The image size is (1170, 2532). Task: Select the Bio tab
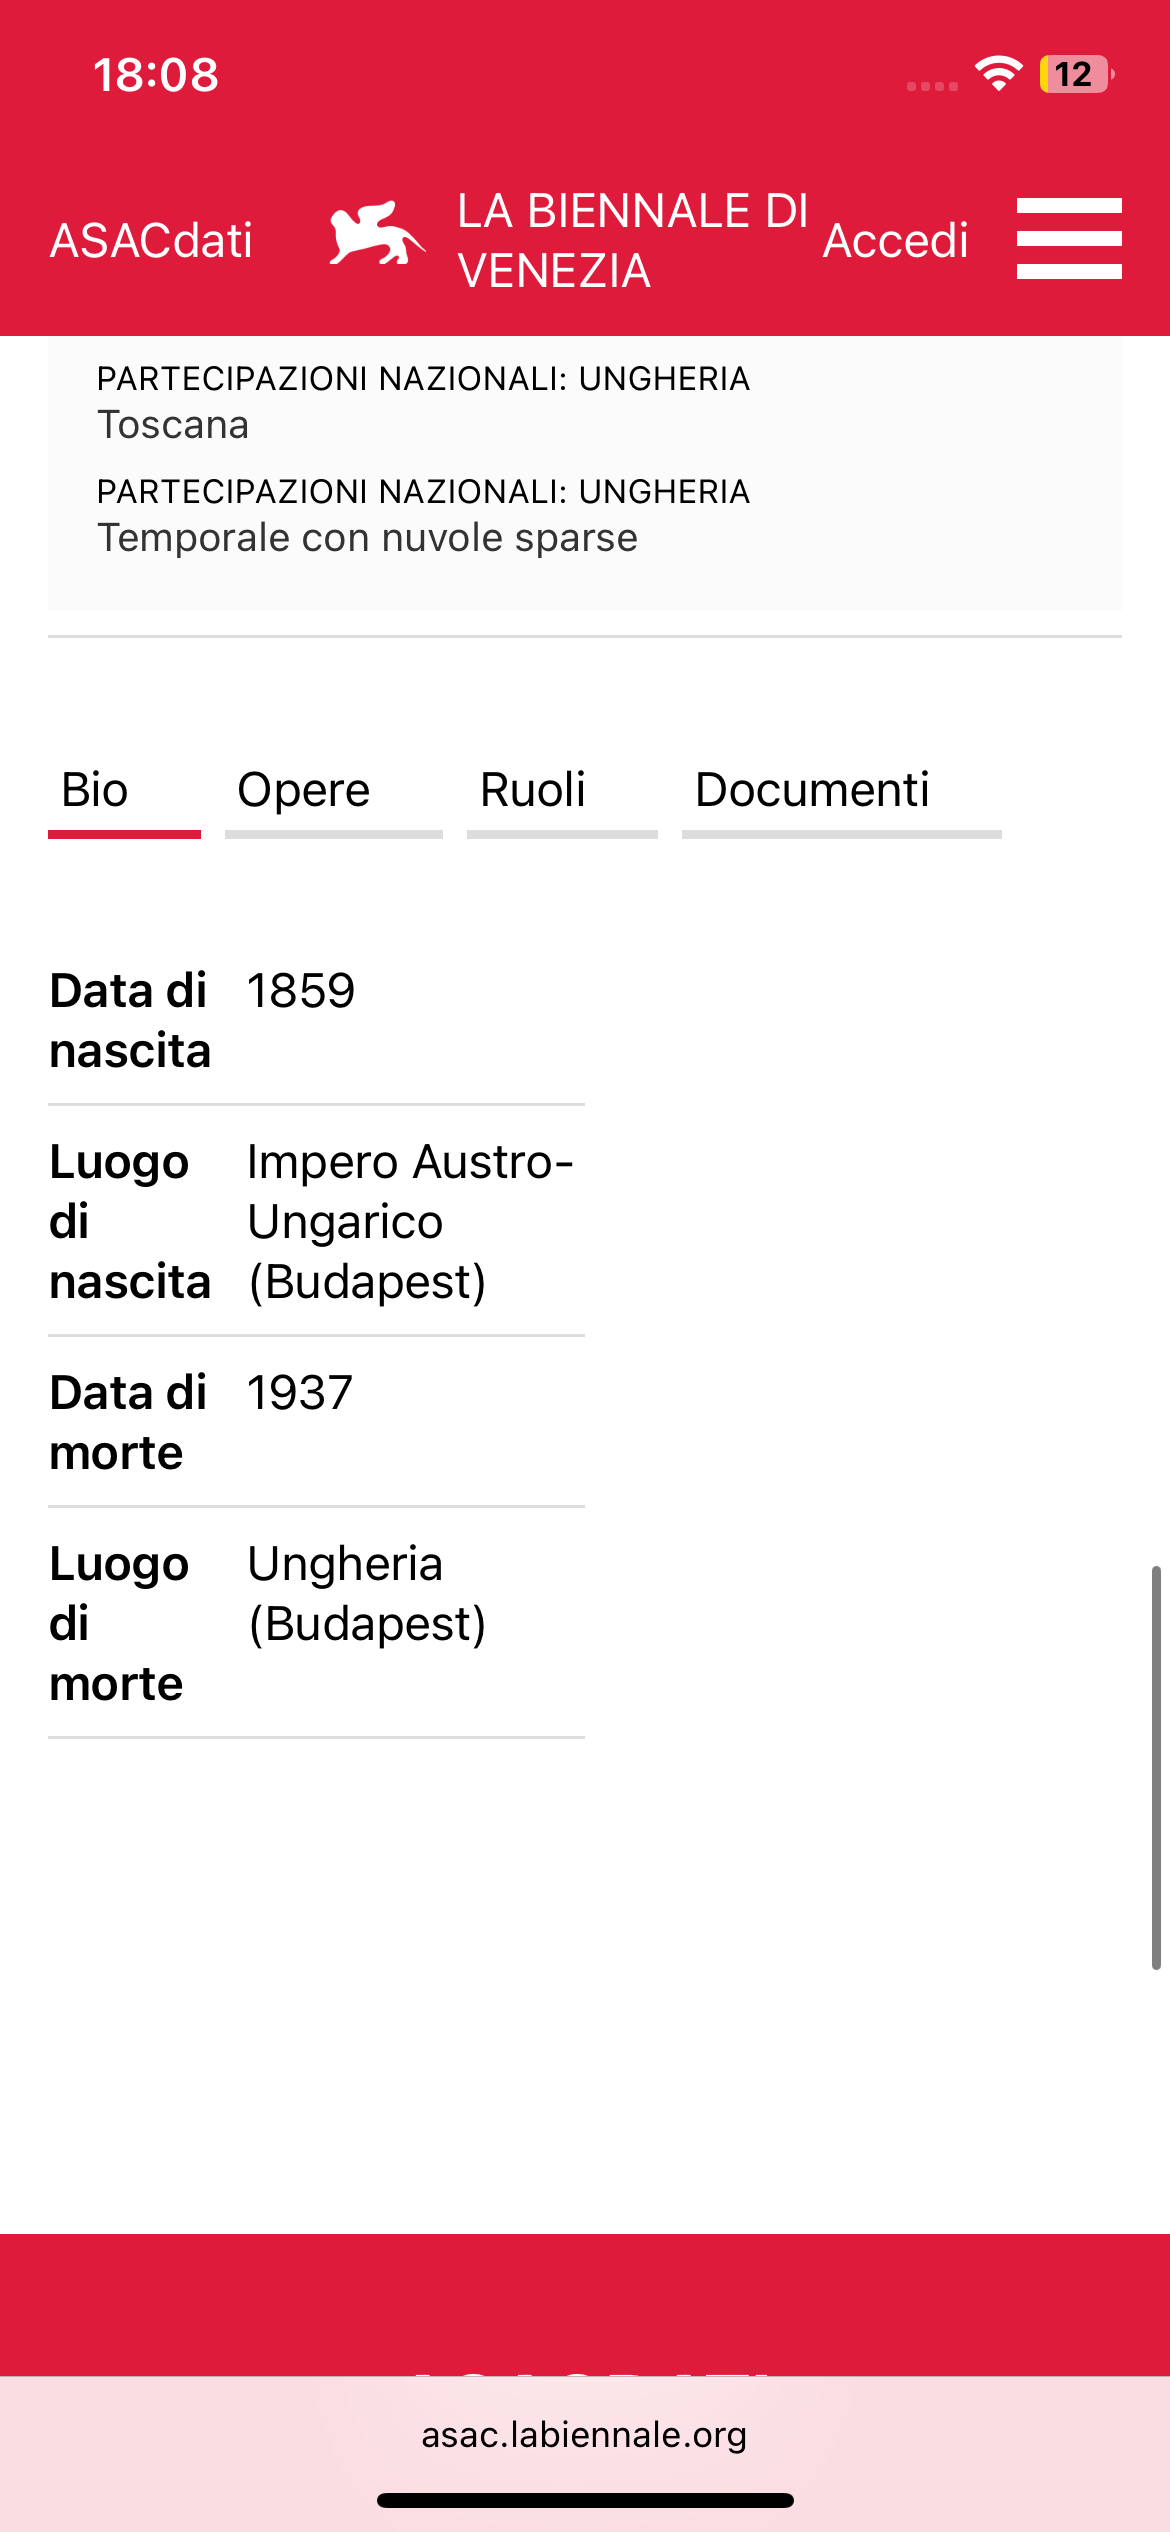(x=95, y=790)
